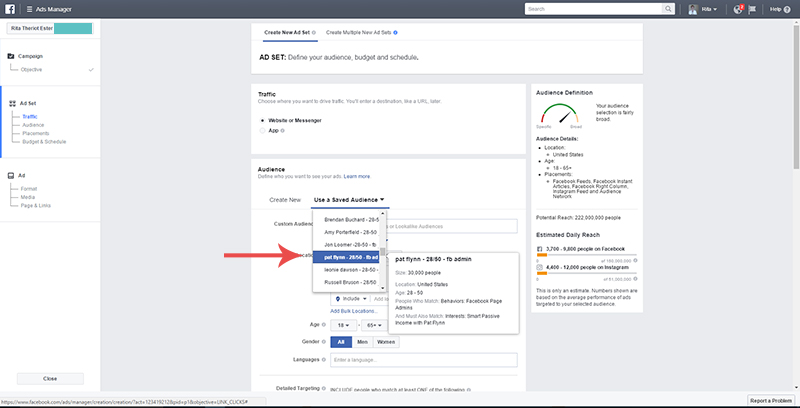Click the saved audience list scrollbar
This screenshot has width=800, height=408.
point(383,251)
